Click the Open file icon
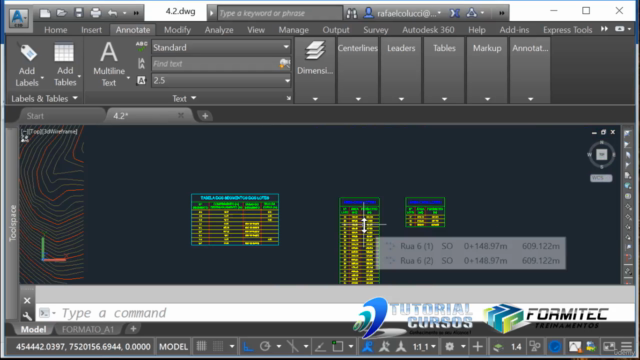The width and height of the screenshot is (640, 360). tap(62, 13)
